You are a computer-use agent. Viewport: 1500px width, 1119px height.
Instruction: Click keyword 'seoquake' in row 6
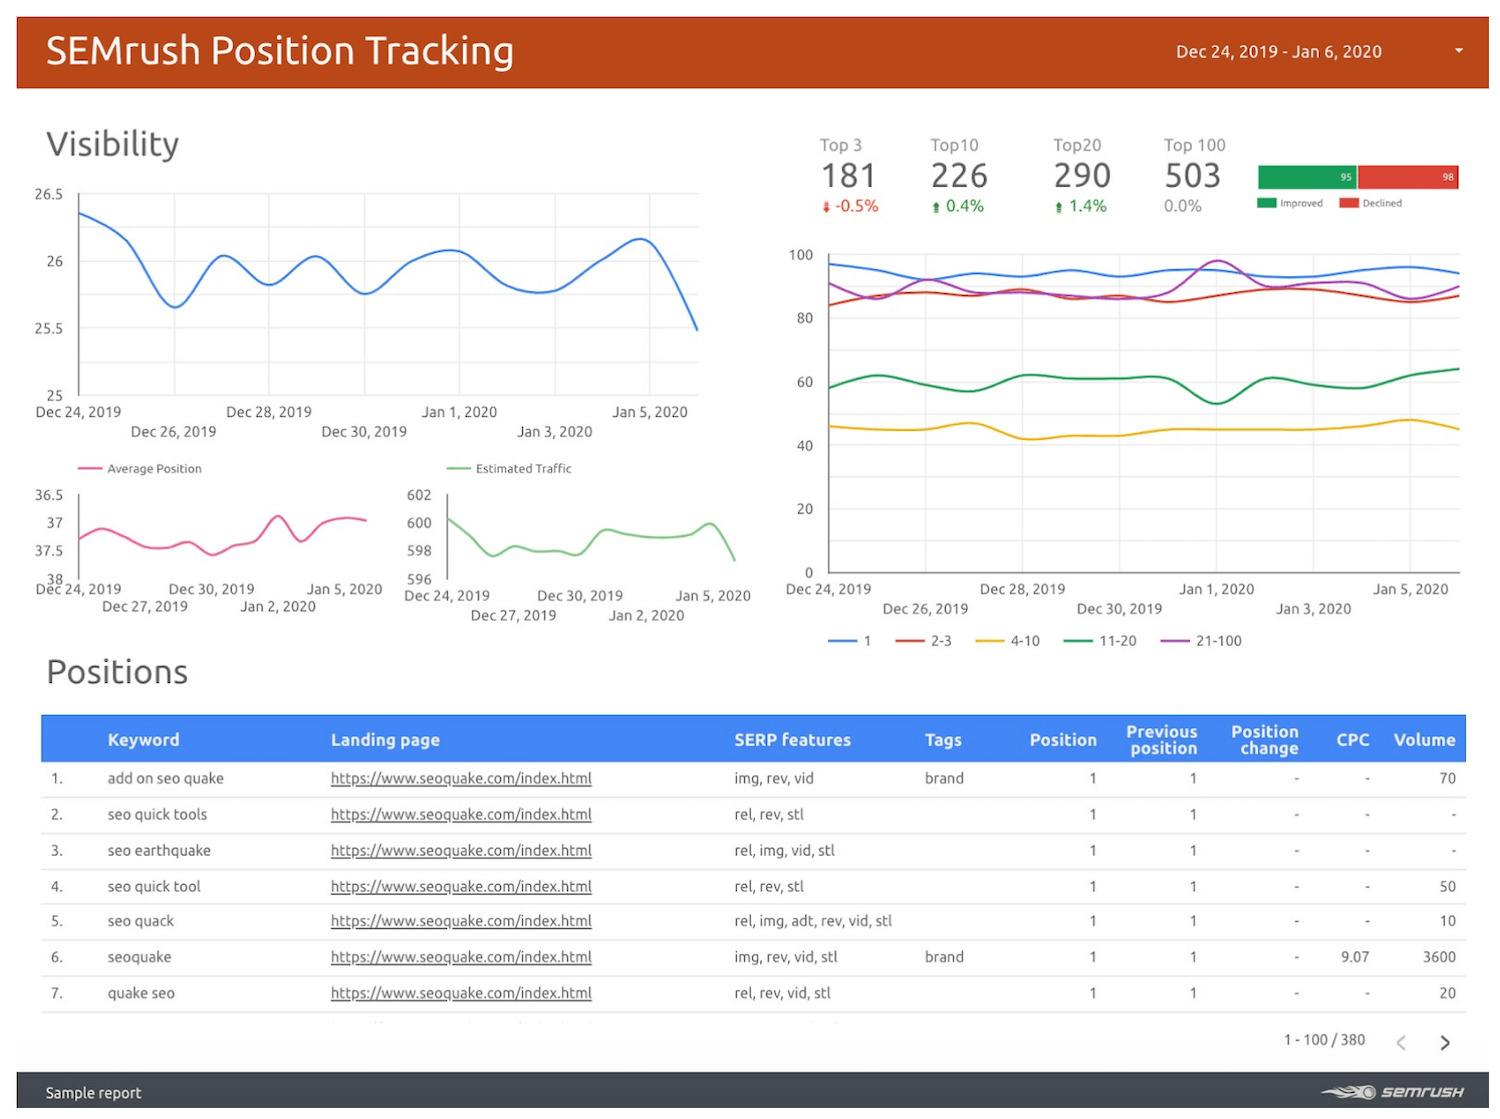[139, 957]
